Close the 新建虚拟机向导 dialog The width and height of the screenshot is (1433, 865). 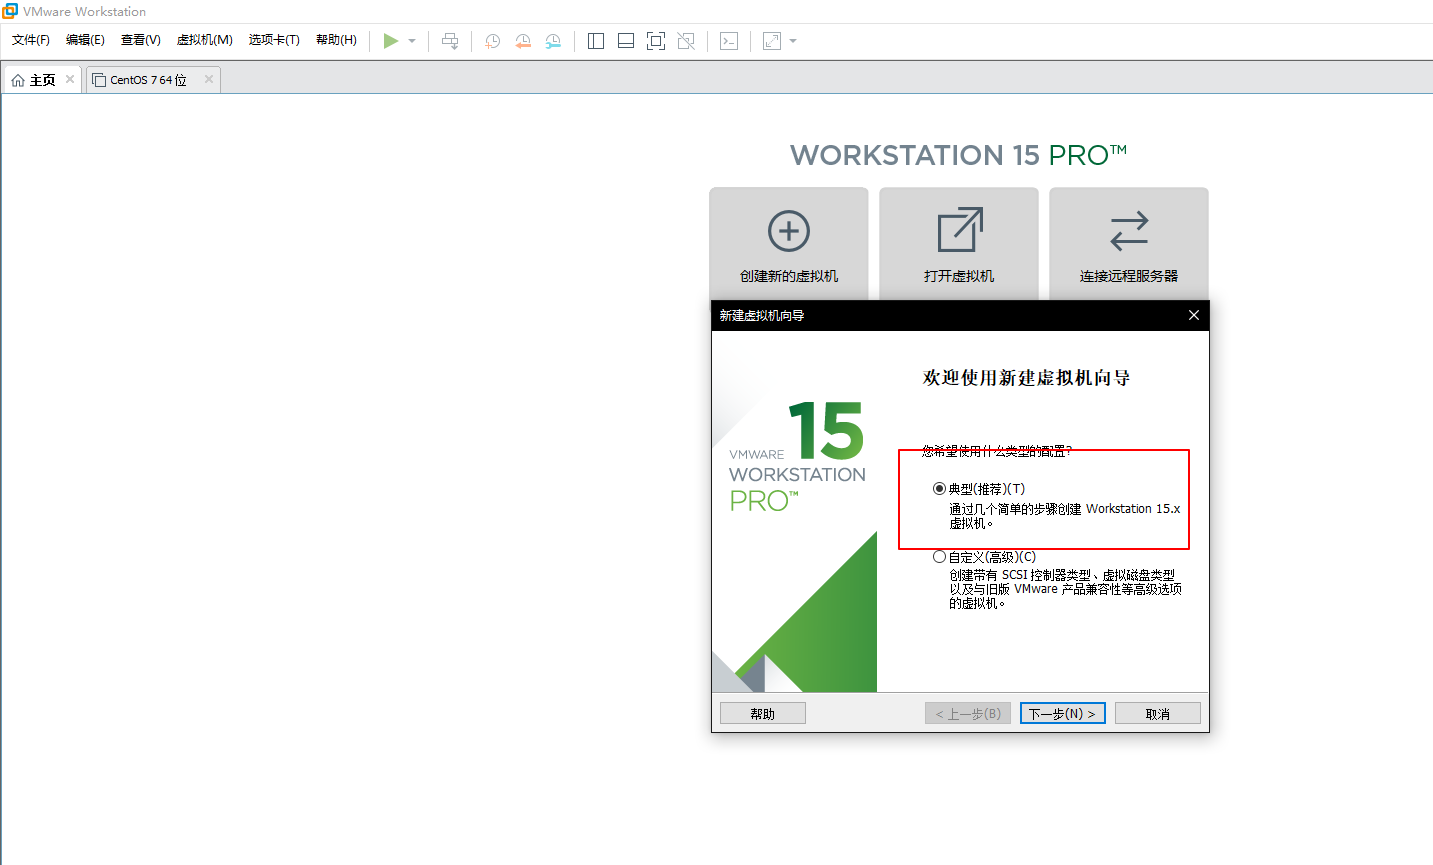(x=1193, y=315)
